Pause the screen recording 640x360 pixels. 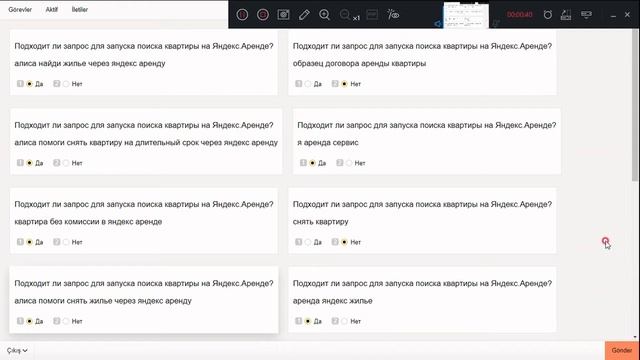(242, 15)
